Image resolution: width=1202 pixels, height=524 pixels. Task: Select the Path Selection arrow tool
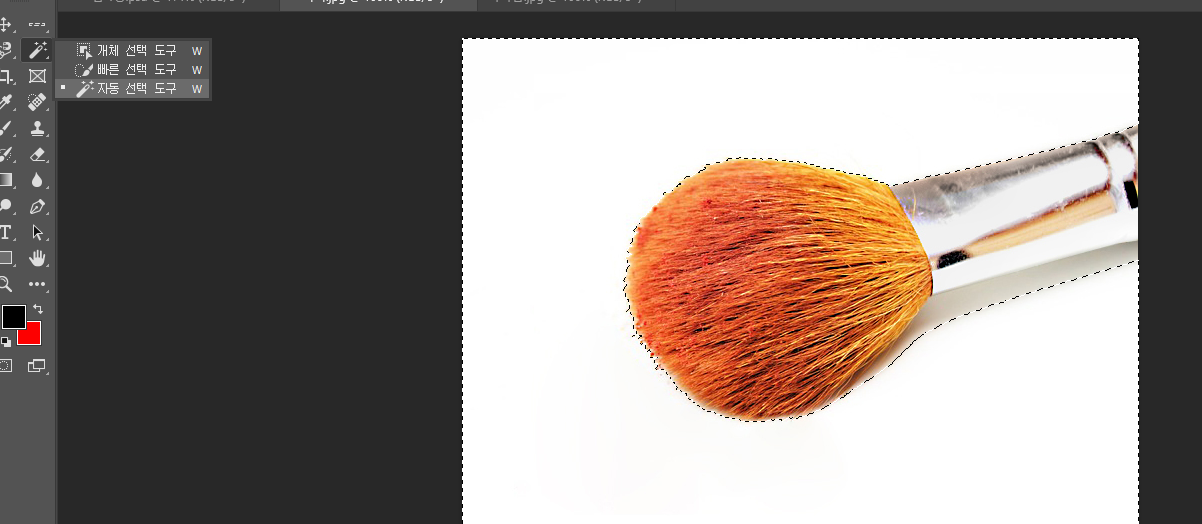(37, 232)
